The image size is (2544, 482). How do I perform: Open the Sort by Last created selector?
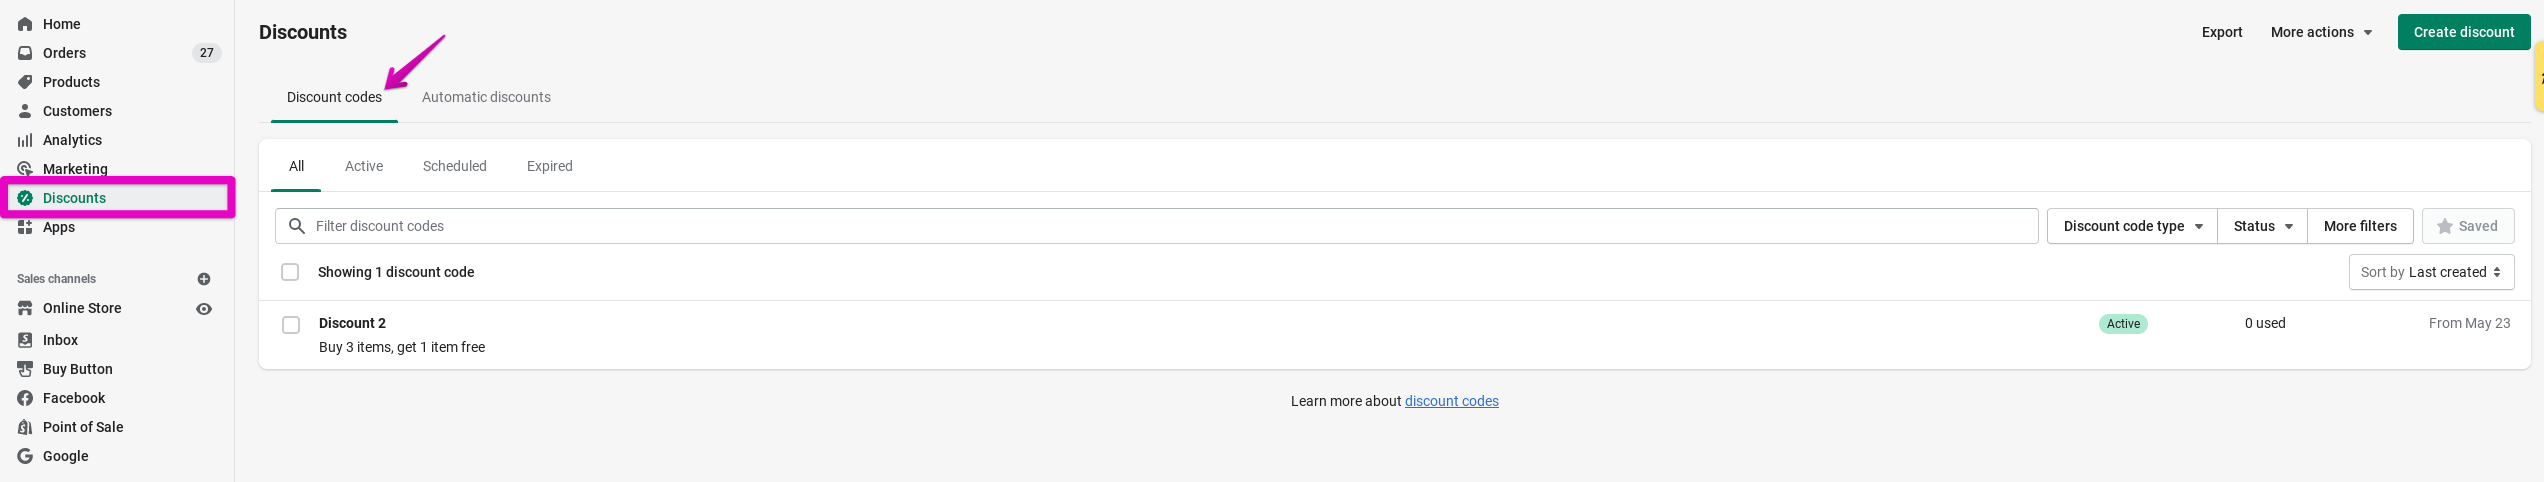2431,272
